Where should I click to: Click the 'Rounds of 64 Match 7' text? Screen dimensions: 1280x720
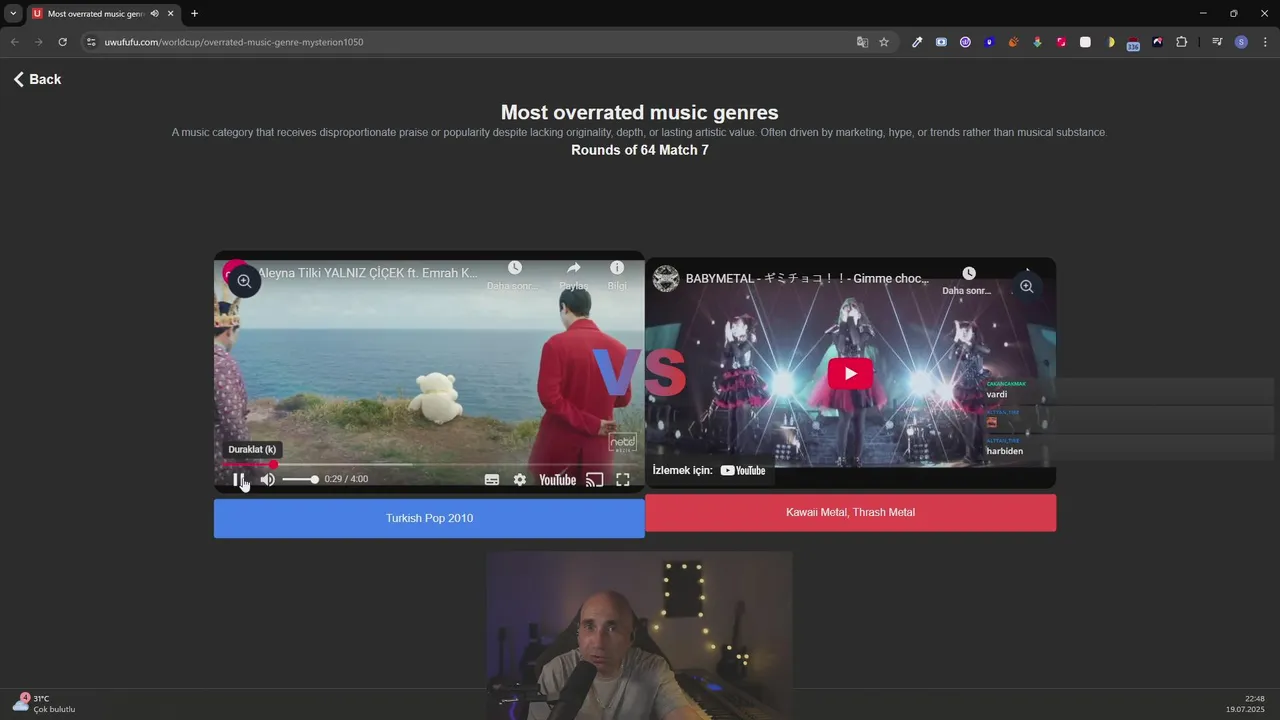[640, 150]
